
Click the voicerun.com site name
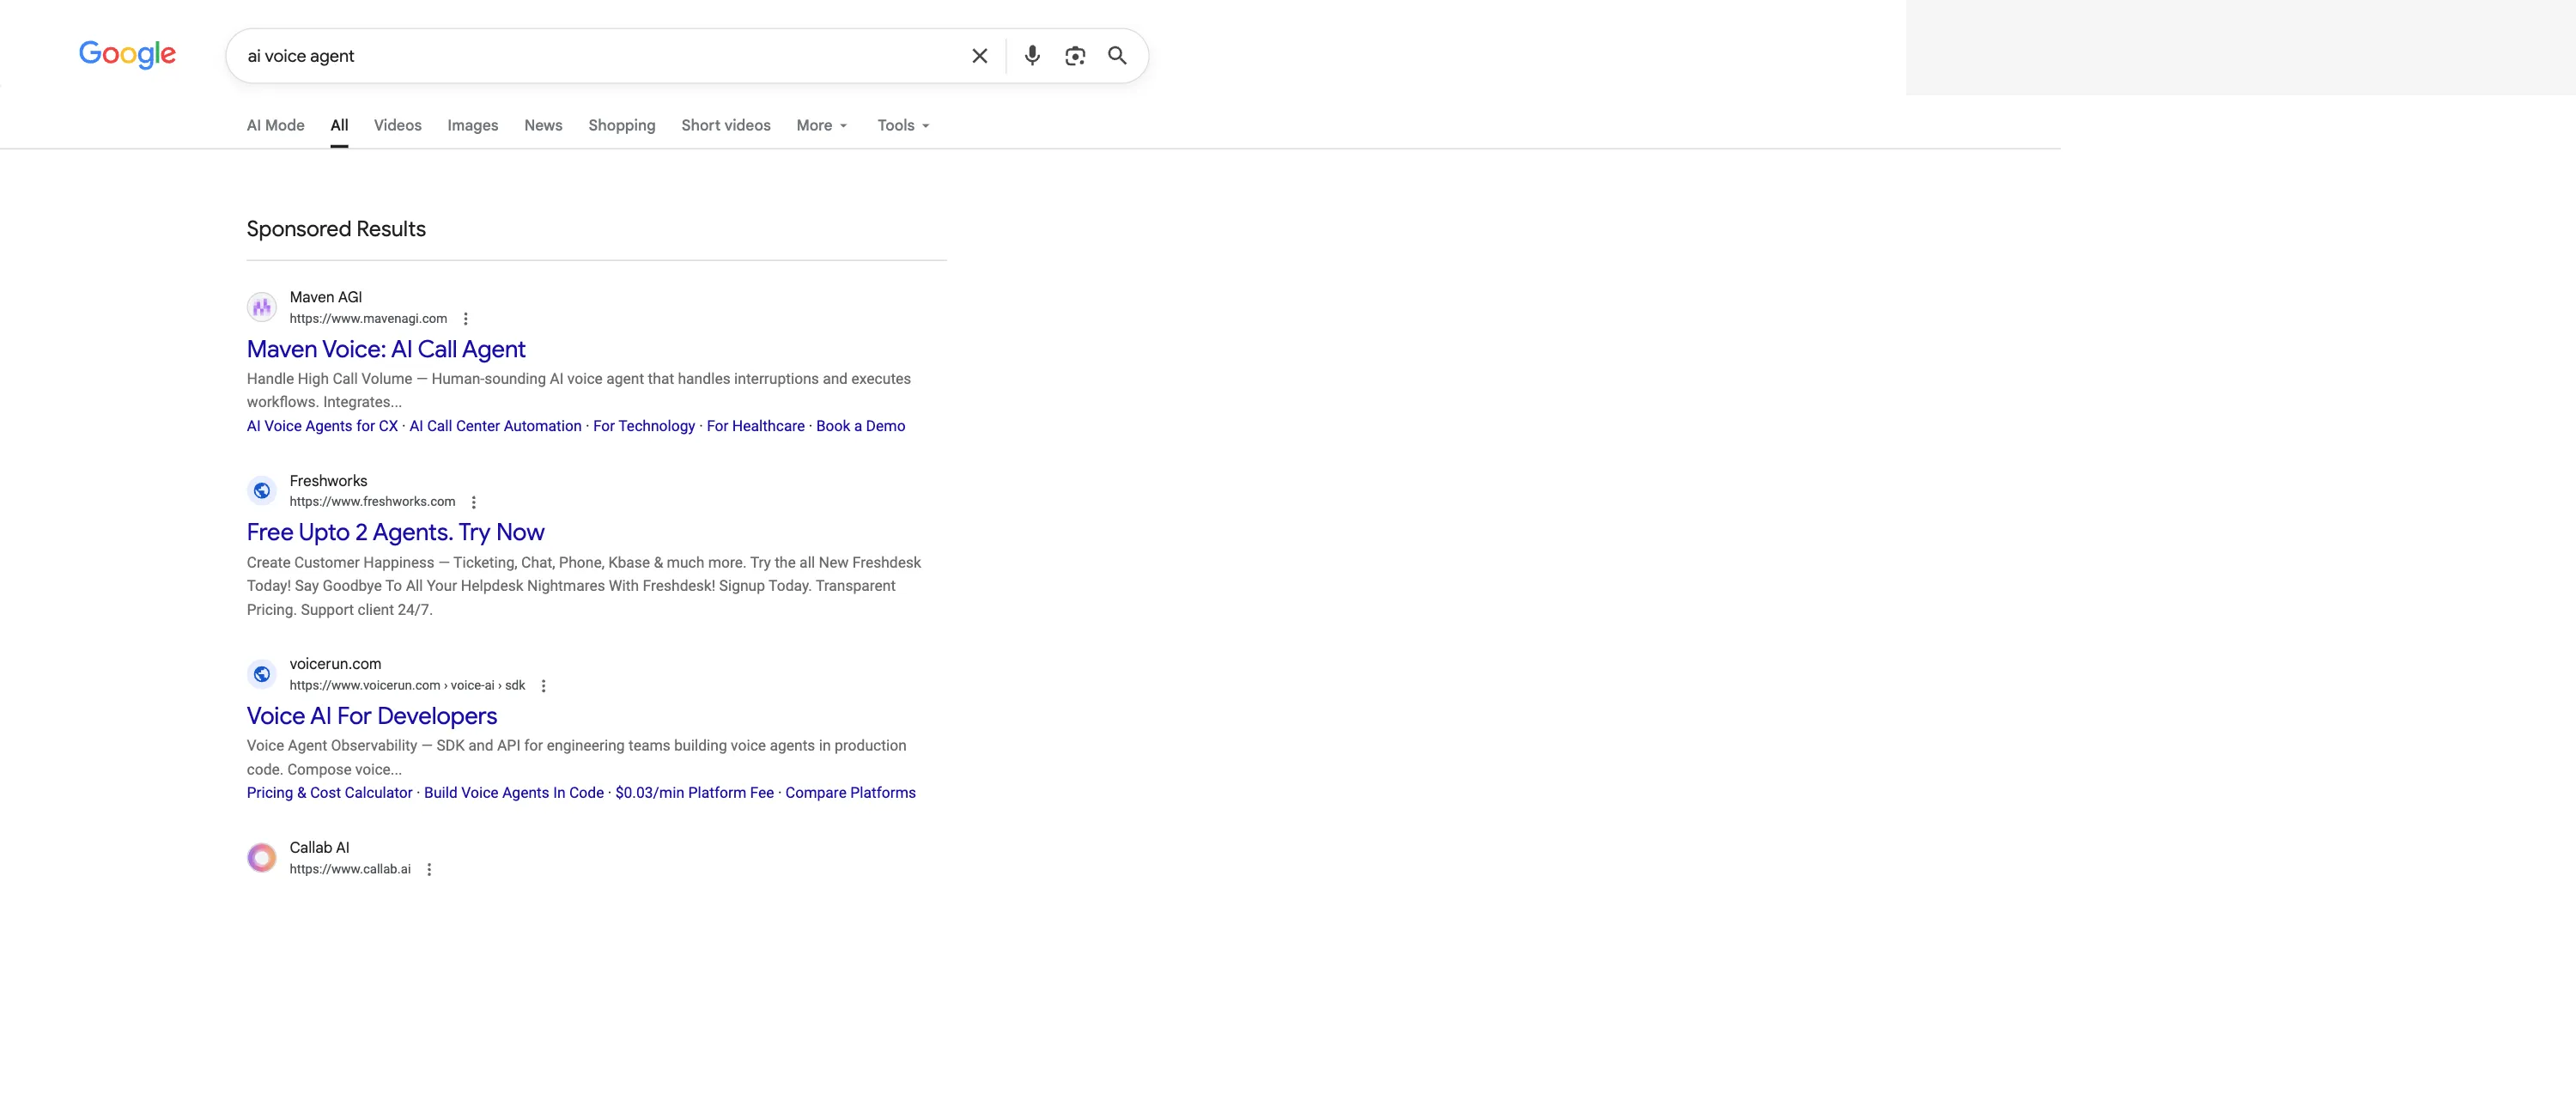[x=335, y=664]
